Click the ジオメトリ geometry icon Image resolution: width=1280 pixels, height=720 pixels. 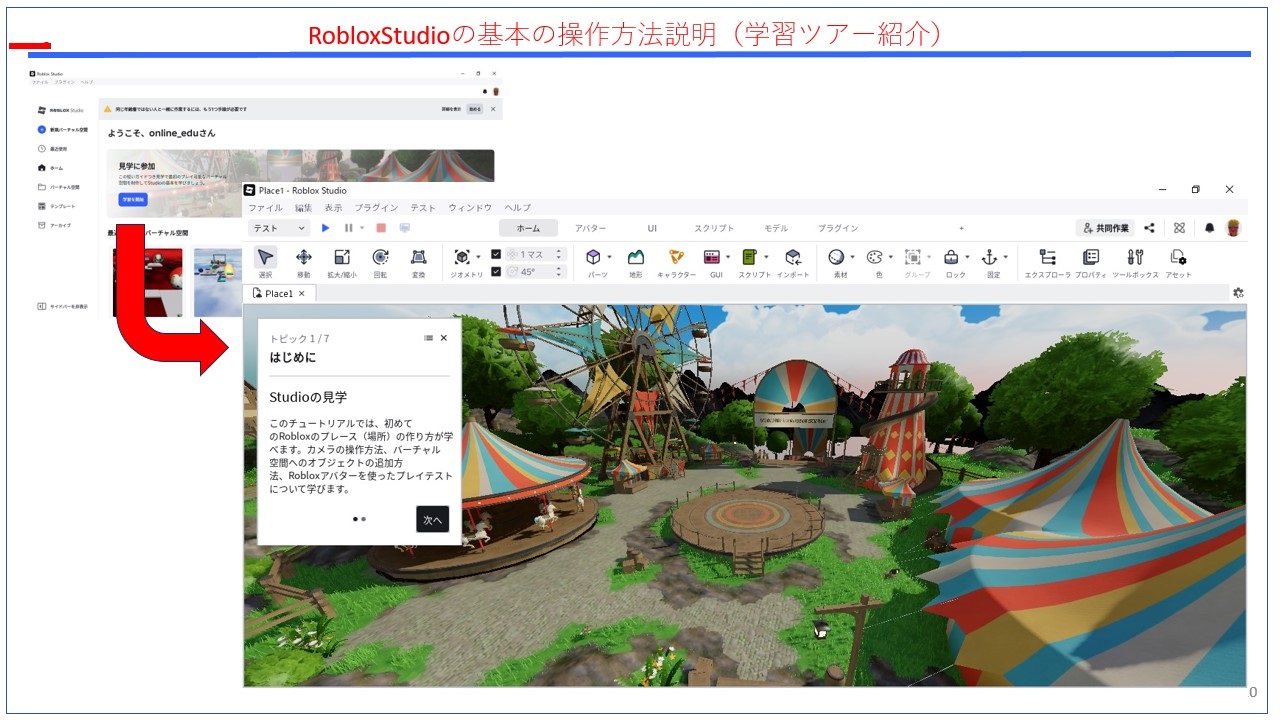462,257
